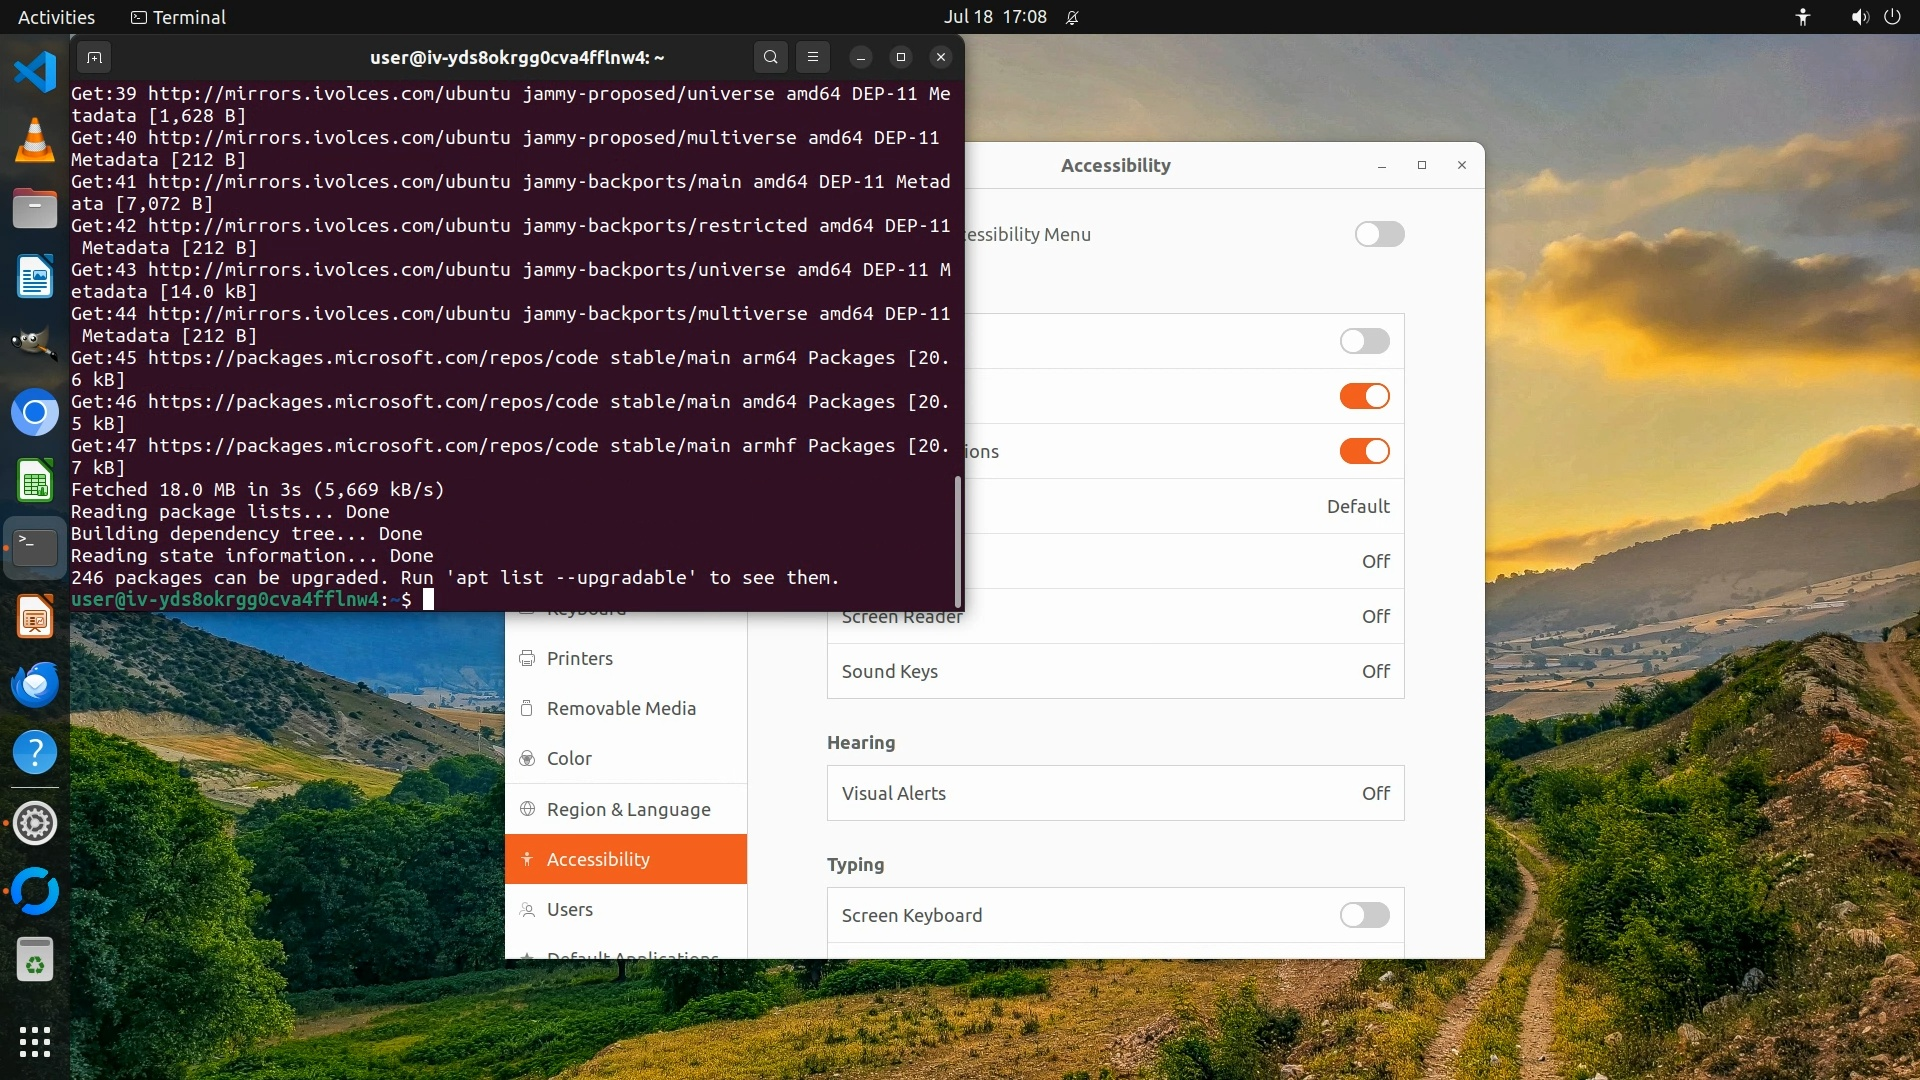Click the terminal vertical scrollbar
This screenshot has height=1080, width=1920.
pyautogui.click(x=958, y=540)
